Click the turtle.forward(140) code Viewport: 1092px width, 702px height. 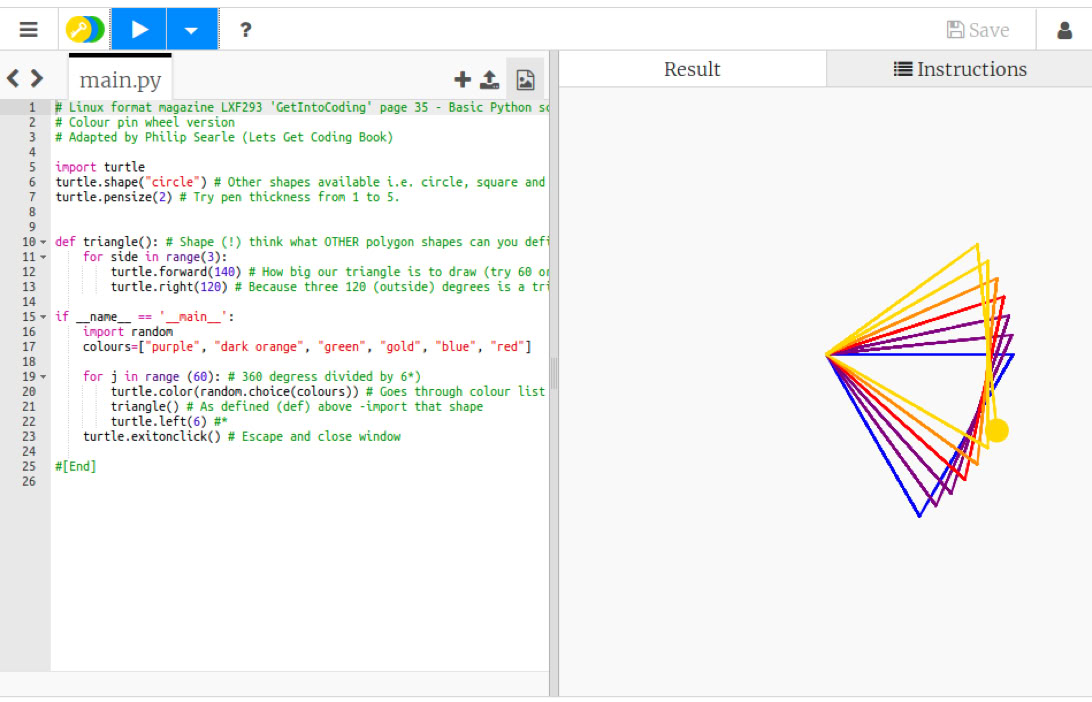(176, 272)
